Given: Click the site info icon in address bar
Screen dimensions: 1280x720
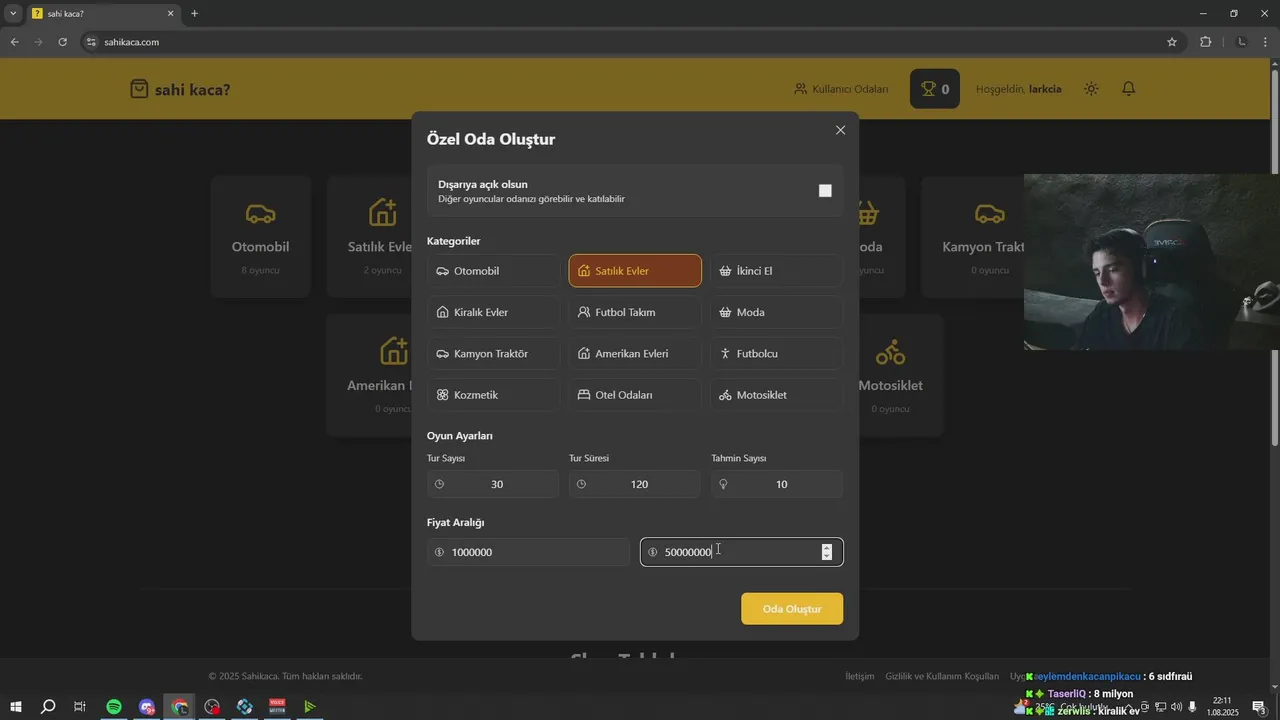Looking at the screenshot, I should coord(91,42).
